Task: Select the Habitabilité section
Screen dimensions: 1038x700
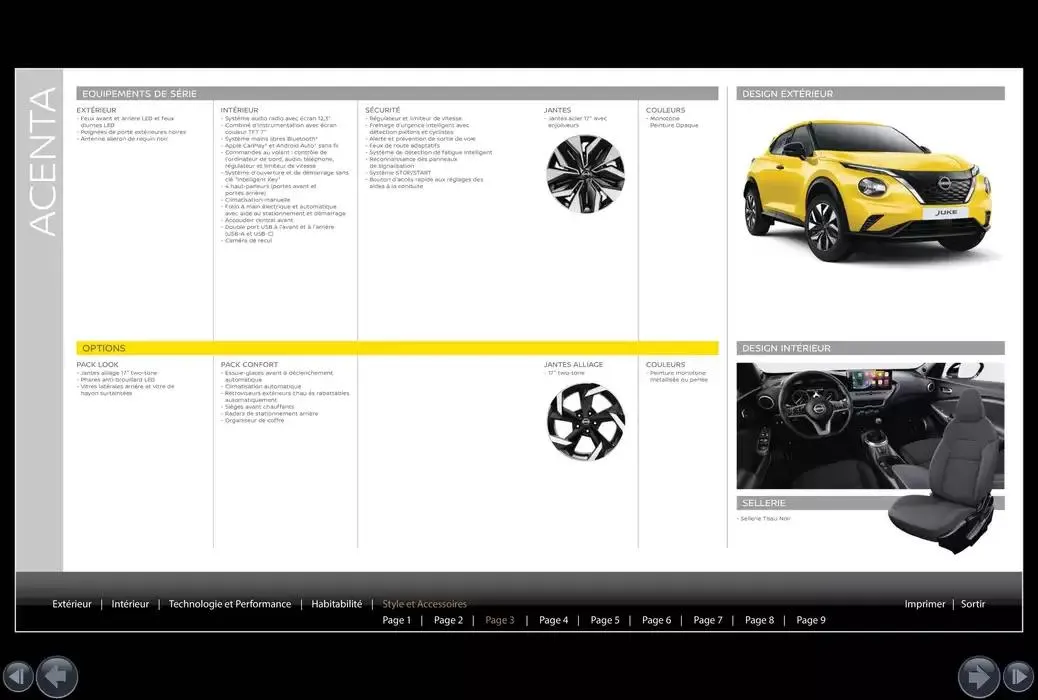Action: [336, 604]
